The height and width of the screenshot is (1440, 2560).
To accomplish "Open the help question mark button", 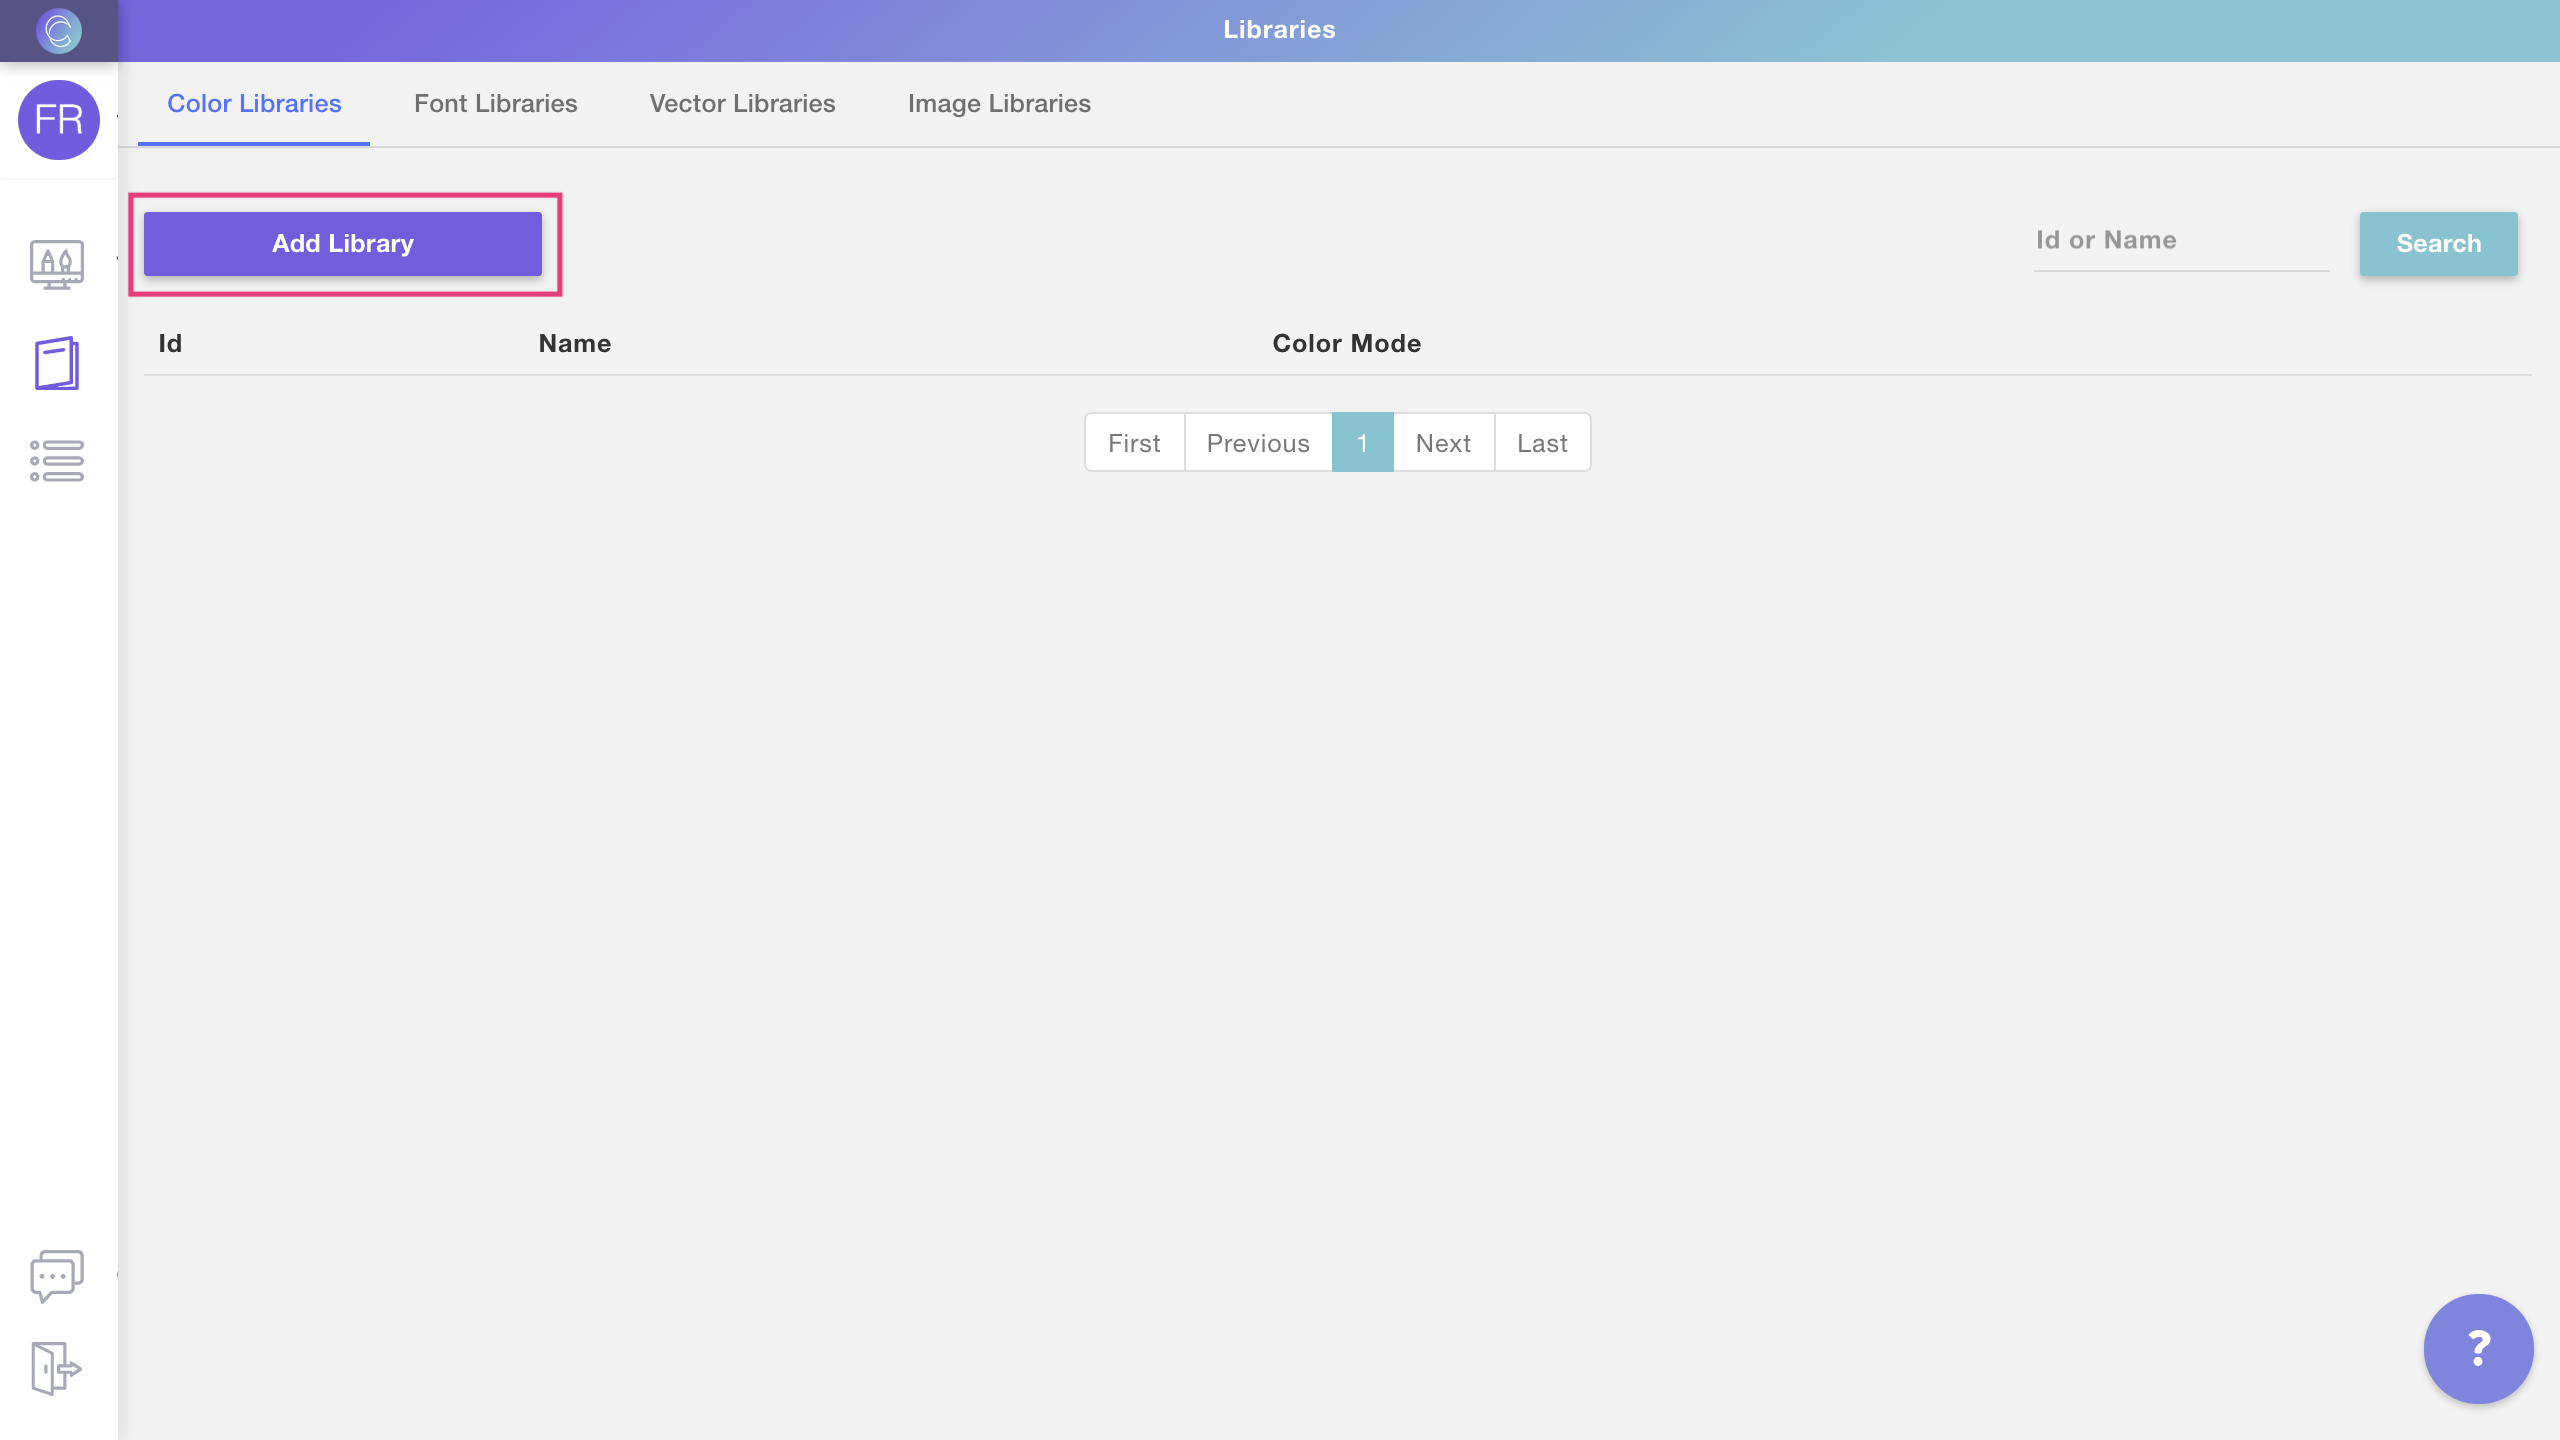I will (2478, 1348).
